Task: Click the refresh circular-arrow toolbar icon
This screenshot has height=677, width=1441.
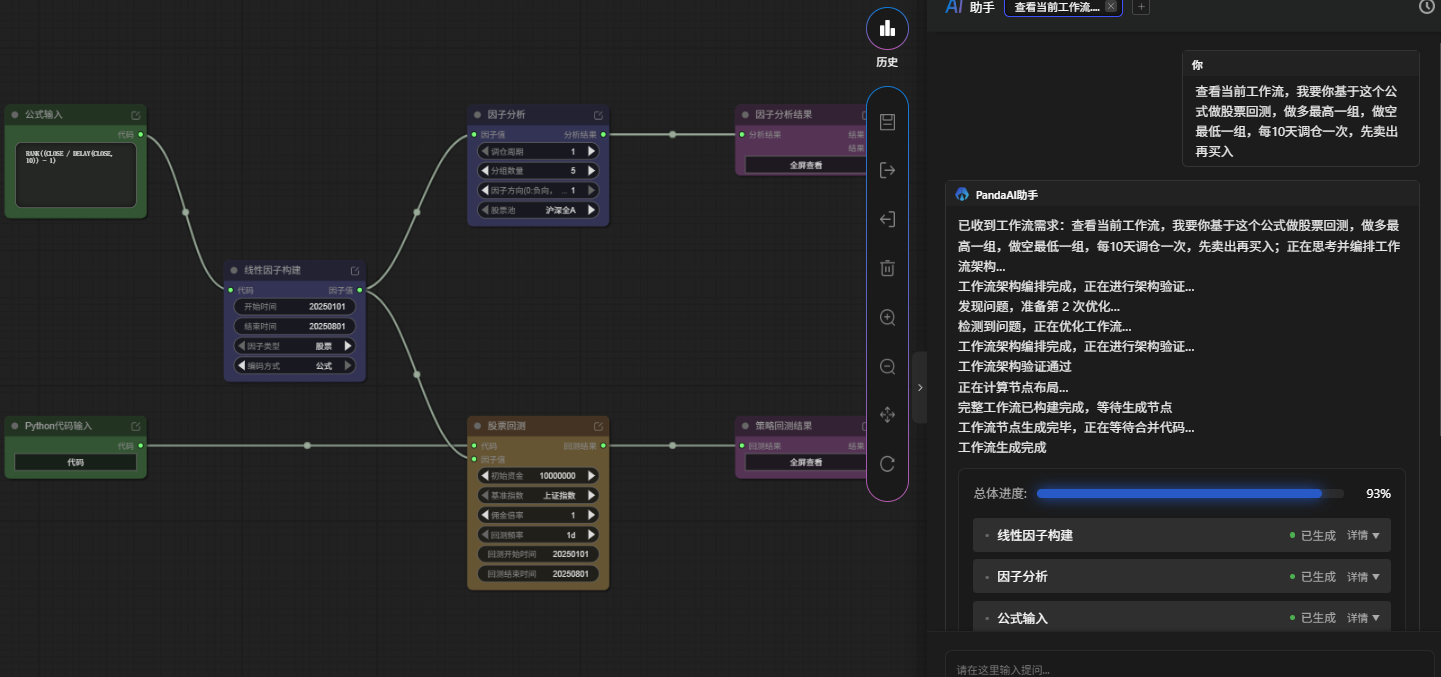Action: pos(887,463)
